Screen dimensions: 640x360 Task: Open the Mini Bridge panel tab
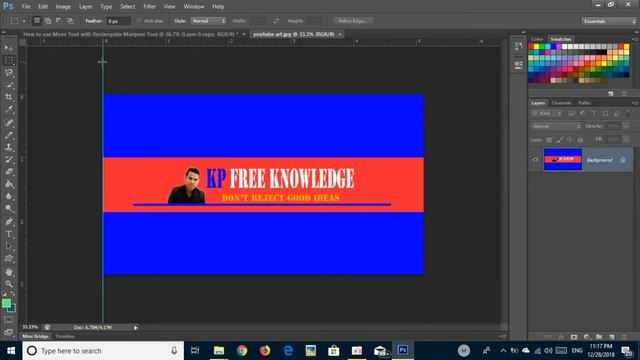point(36,336)
